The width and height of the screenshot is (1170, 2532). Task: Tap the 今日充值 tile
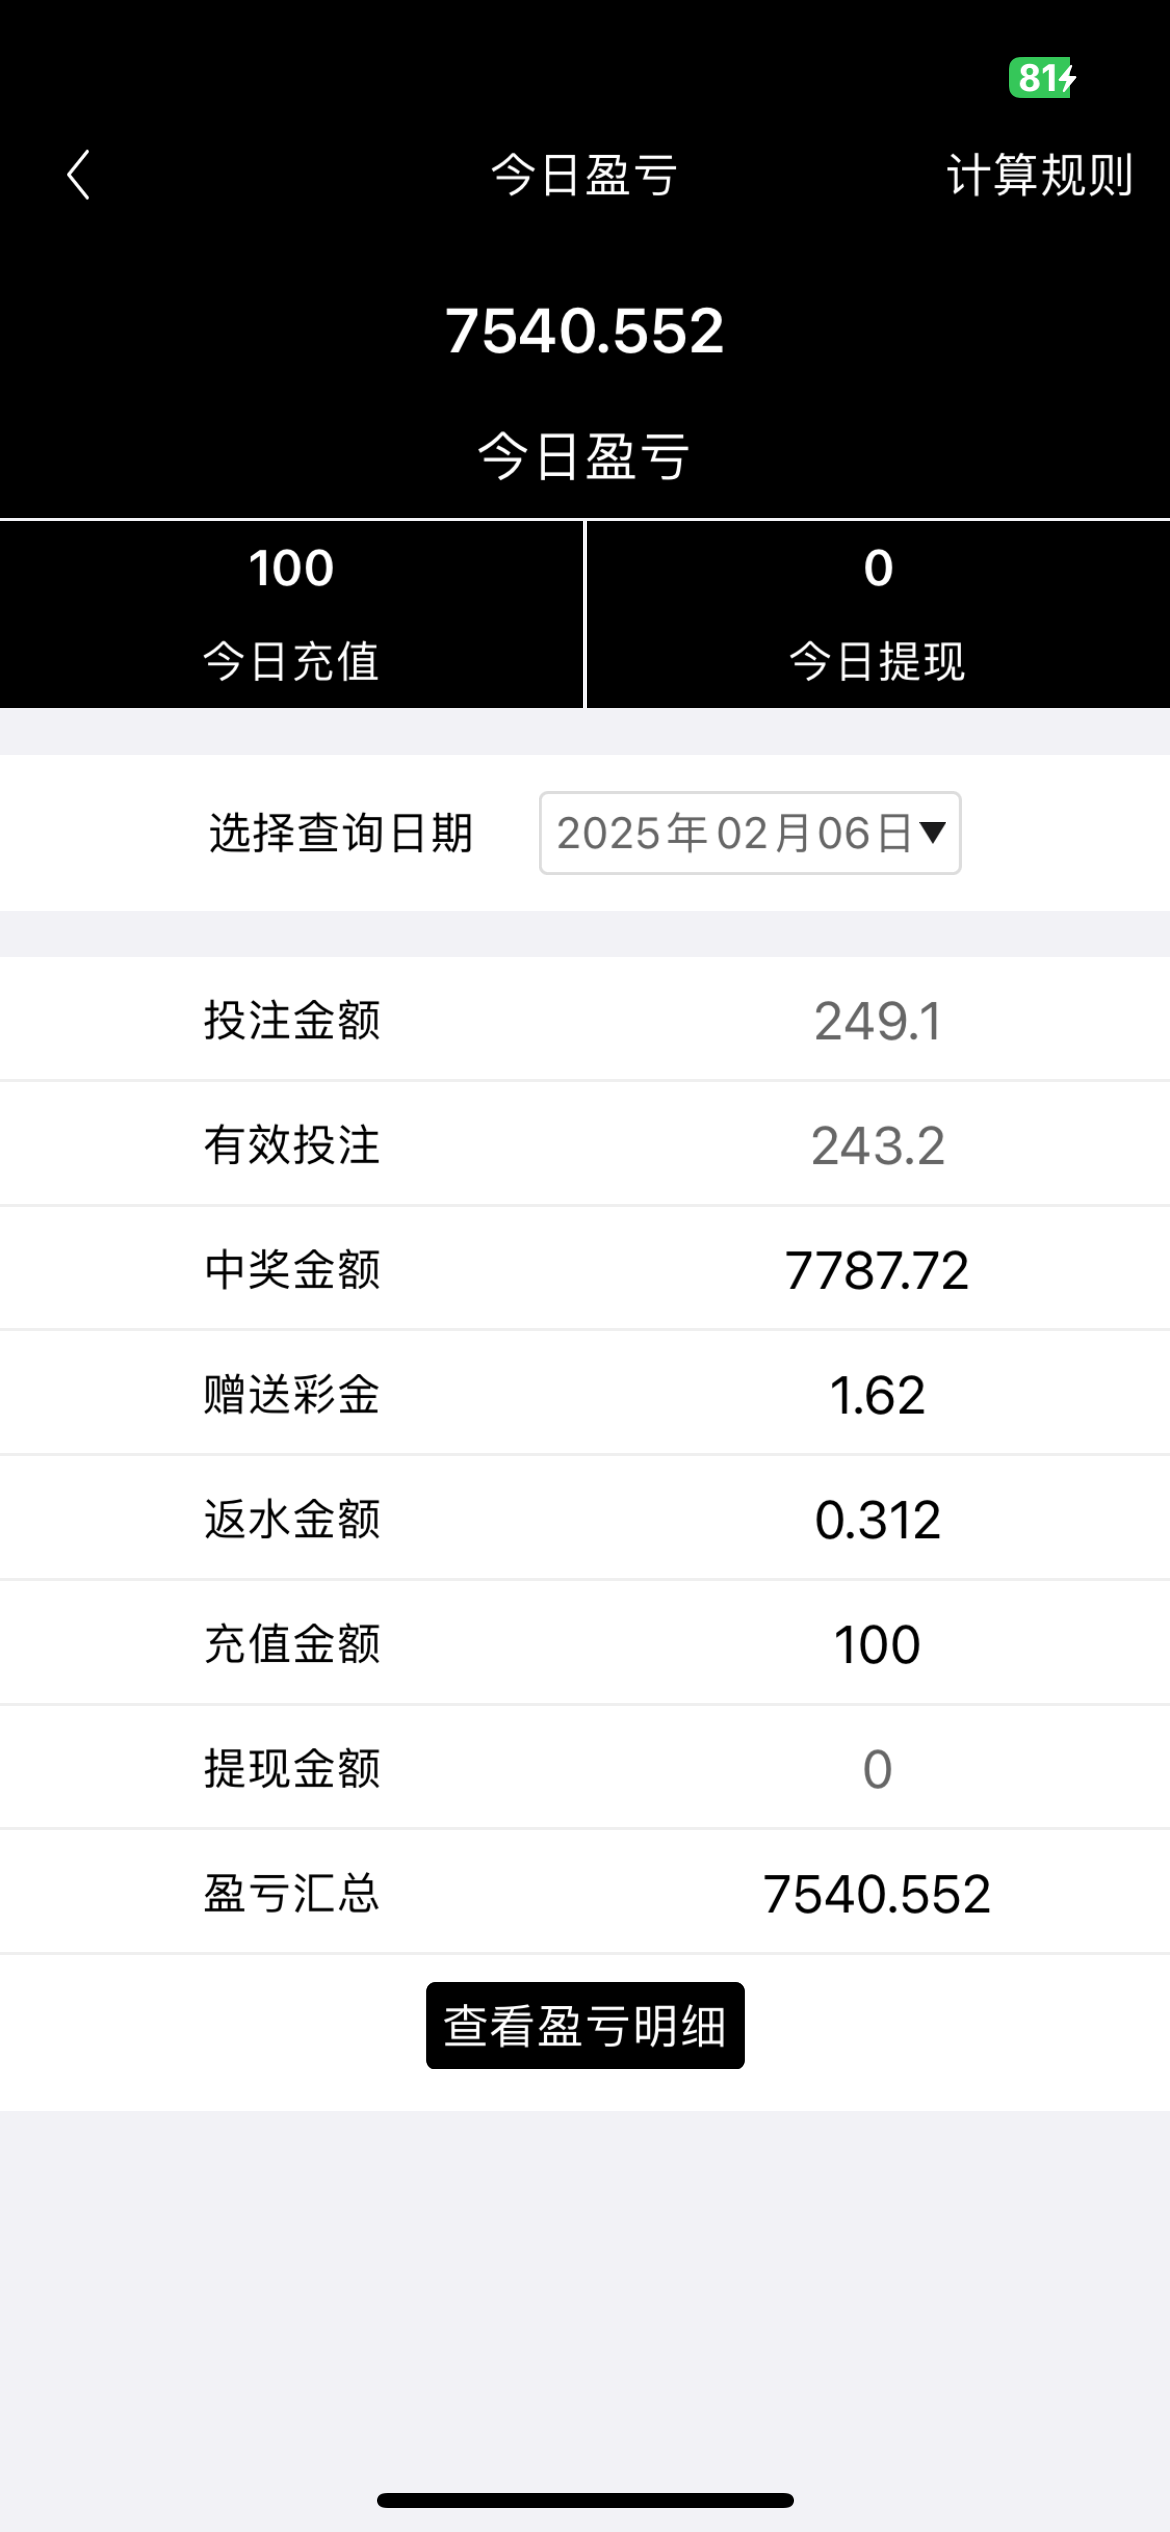[x=291, y=614]
